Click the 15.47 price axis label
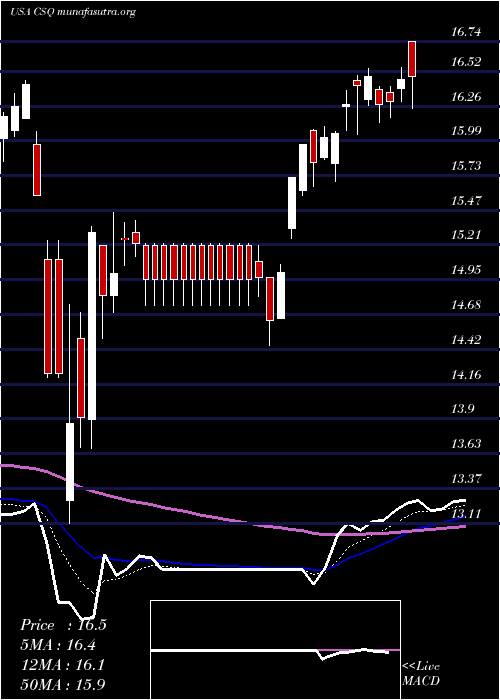 point(467,200)
